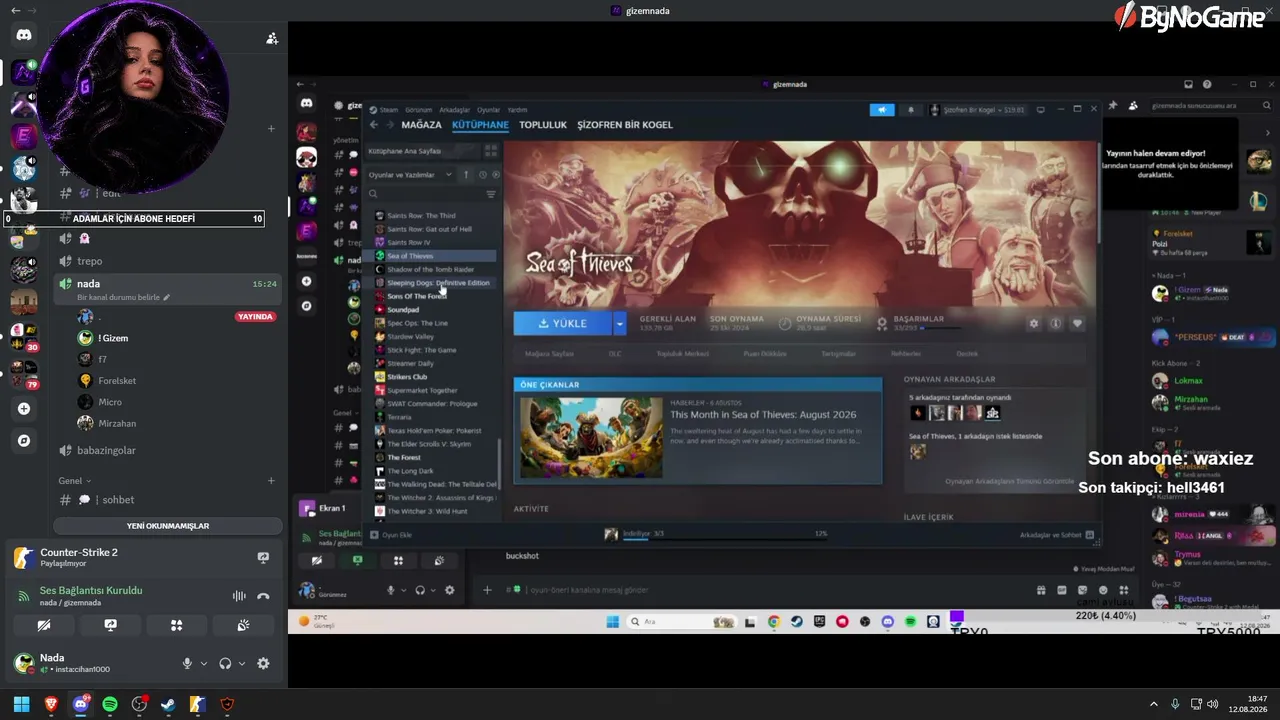The image size is (1280, 720).
Task: Open the Activities launcher in Discord voice panel
Action: point(176,625)
